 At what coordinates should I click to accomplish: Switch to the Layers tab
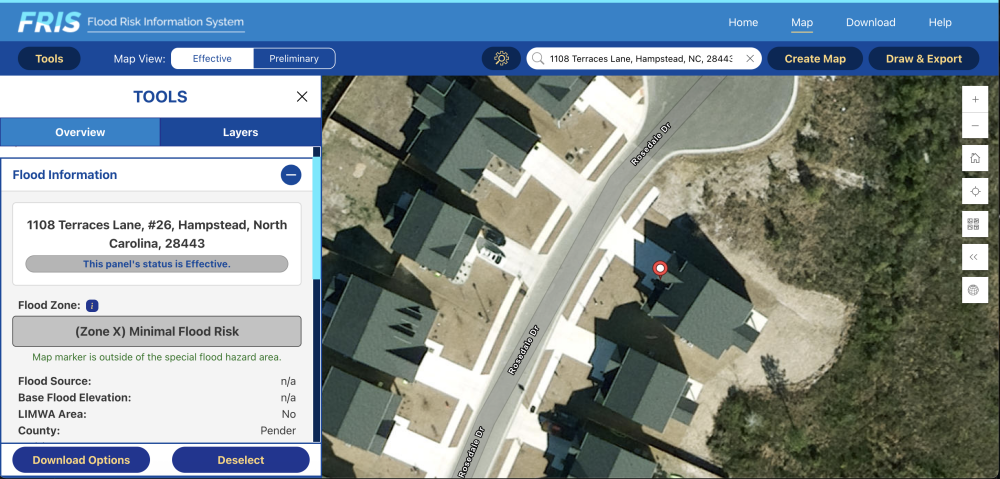(240, 132)
